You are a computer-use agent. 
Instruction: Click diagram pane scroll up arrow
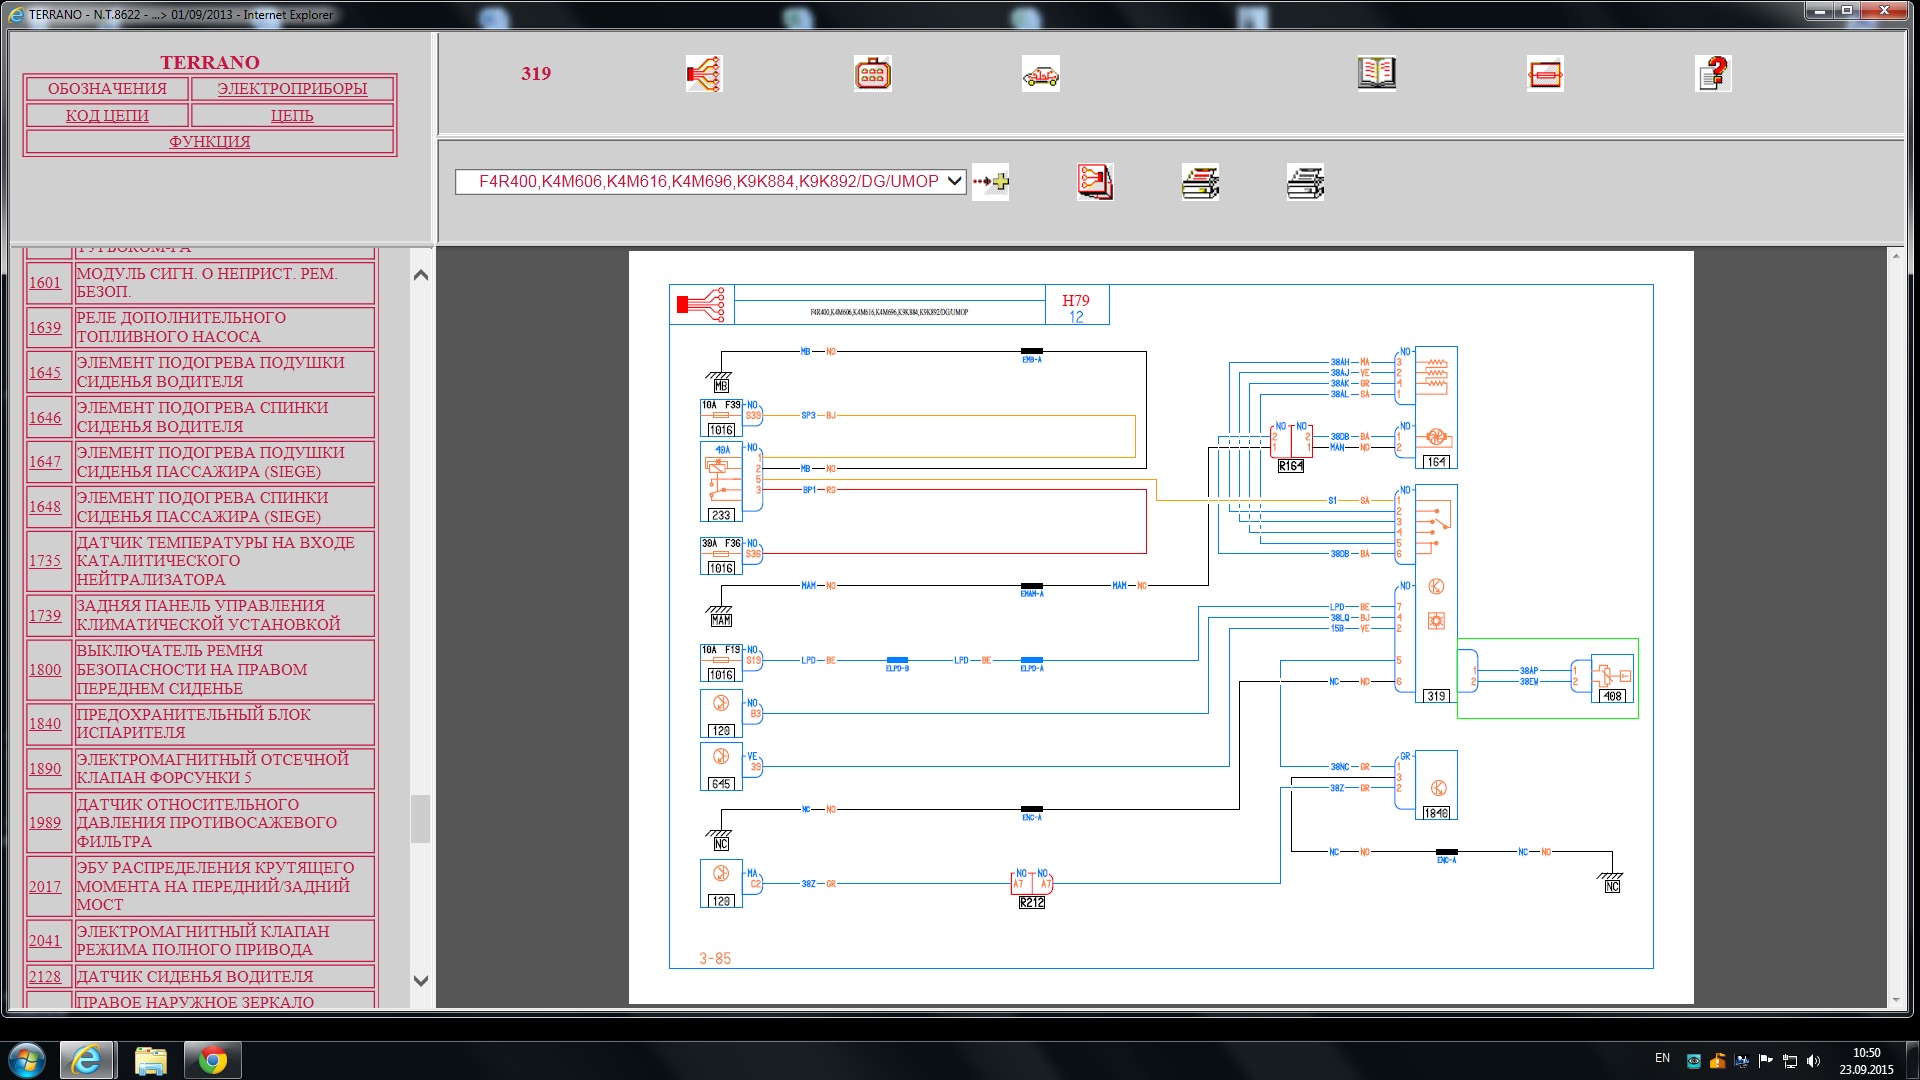pos(1895,257)
